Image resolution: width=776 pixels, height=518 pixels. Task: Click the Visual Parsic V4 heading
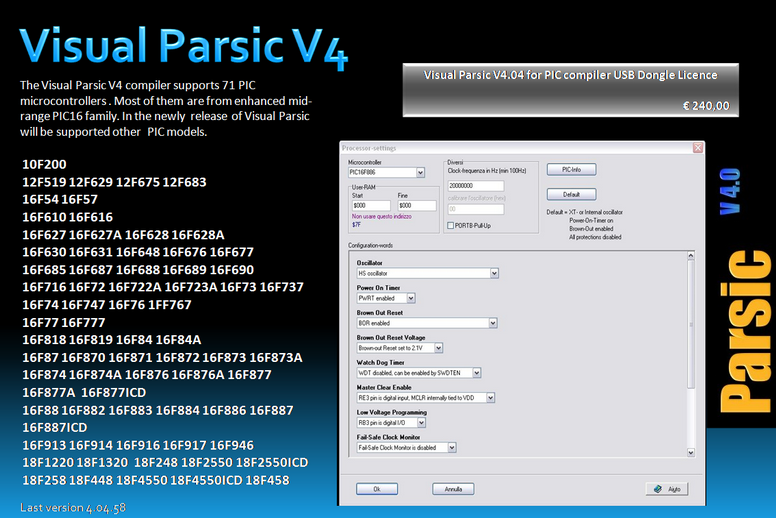pyautogui.click(x=184, y=47)
